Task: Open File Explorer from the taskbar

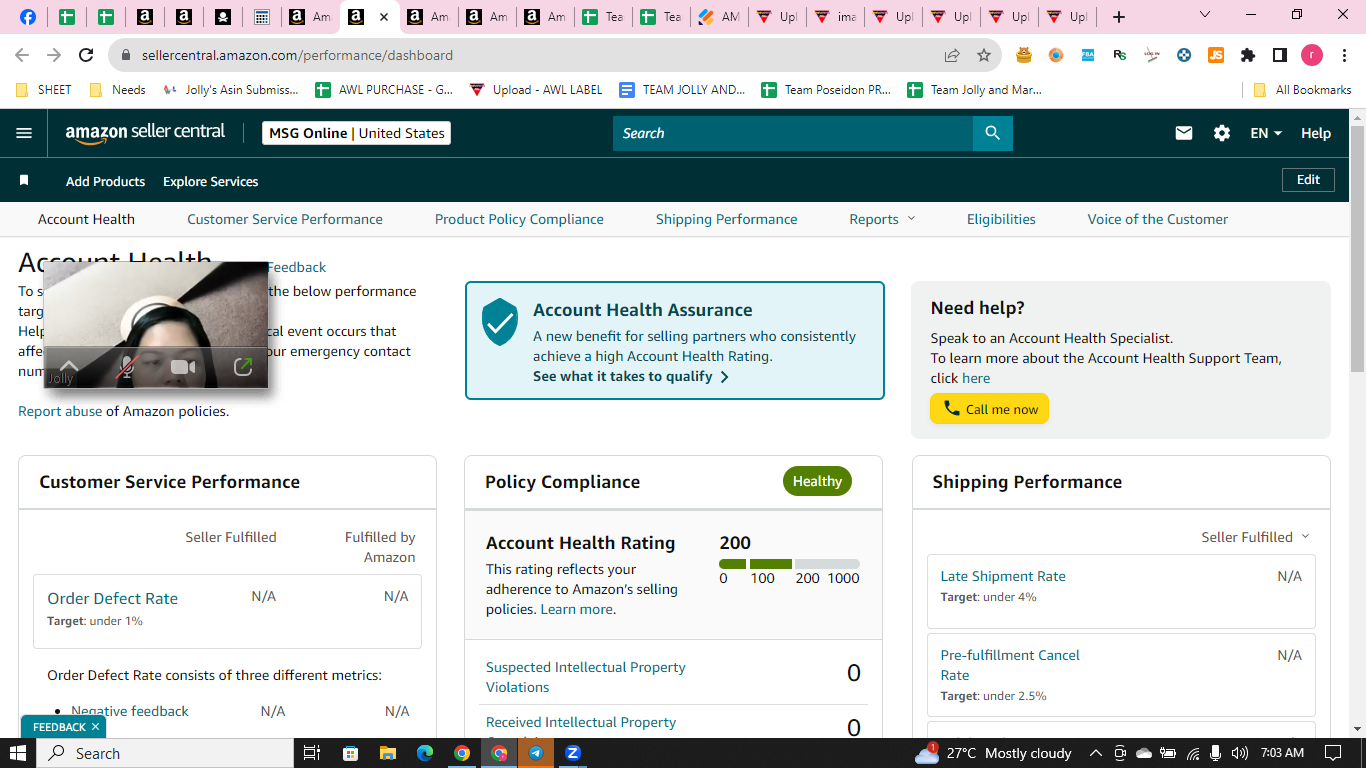Action: click(387, 753)
